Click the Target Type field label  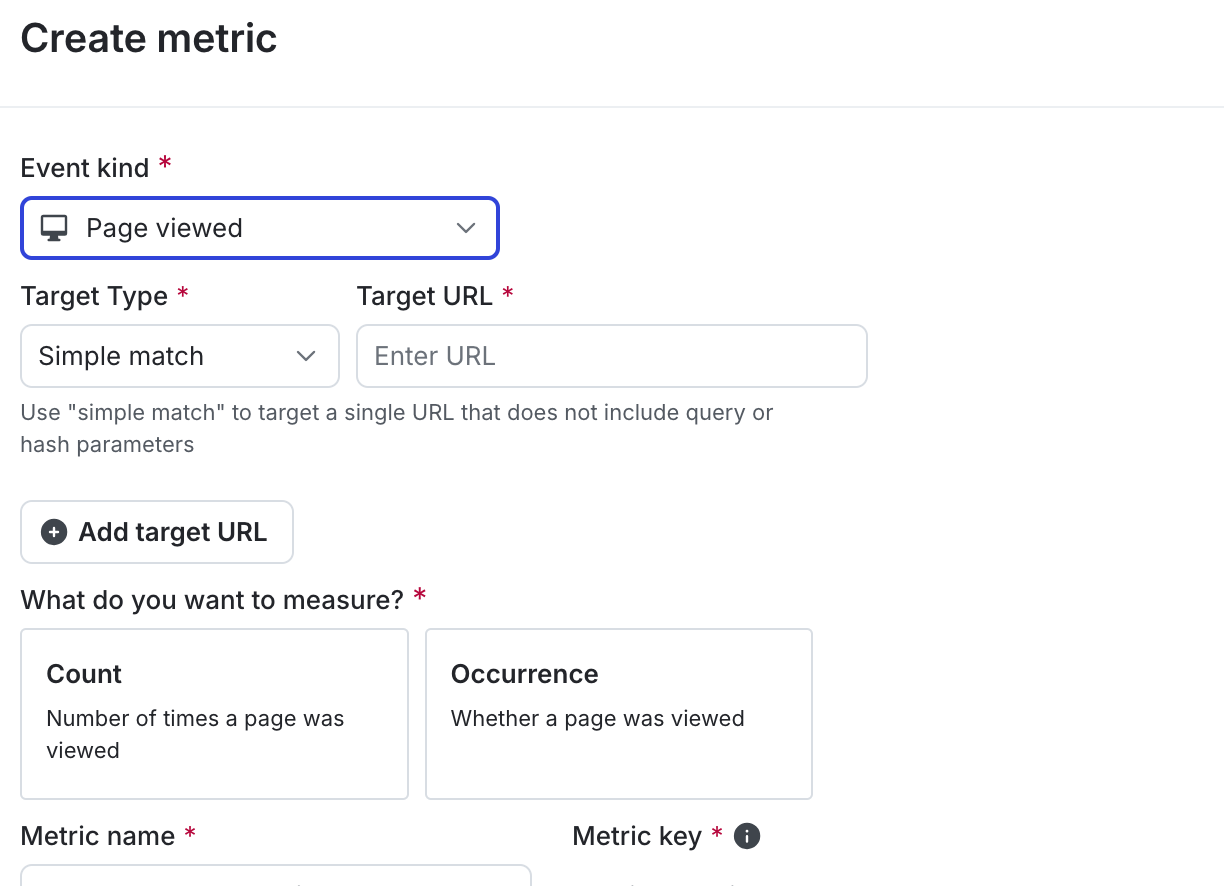coord(93,296)
